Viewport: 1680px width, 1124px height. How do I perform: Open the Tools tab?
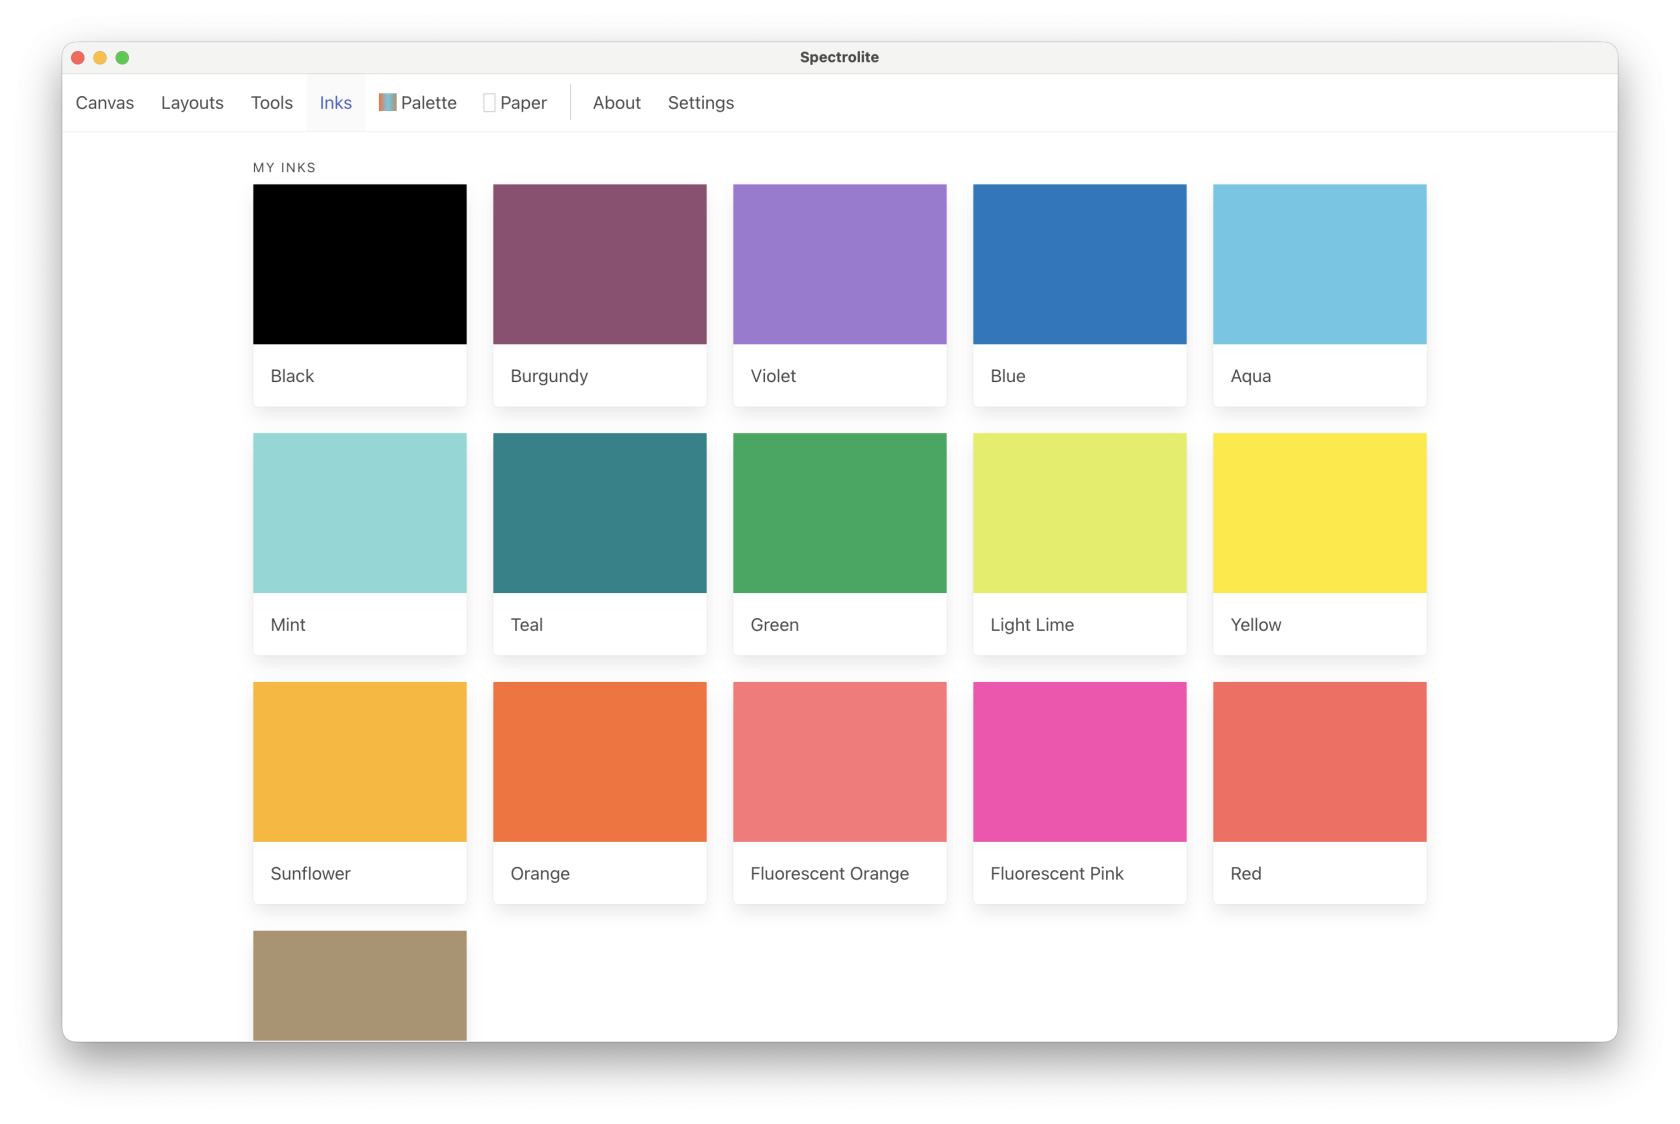pos(272,103)
